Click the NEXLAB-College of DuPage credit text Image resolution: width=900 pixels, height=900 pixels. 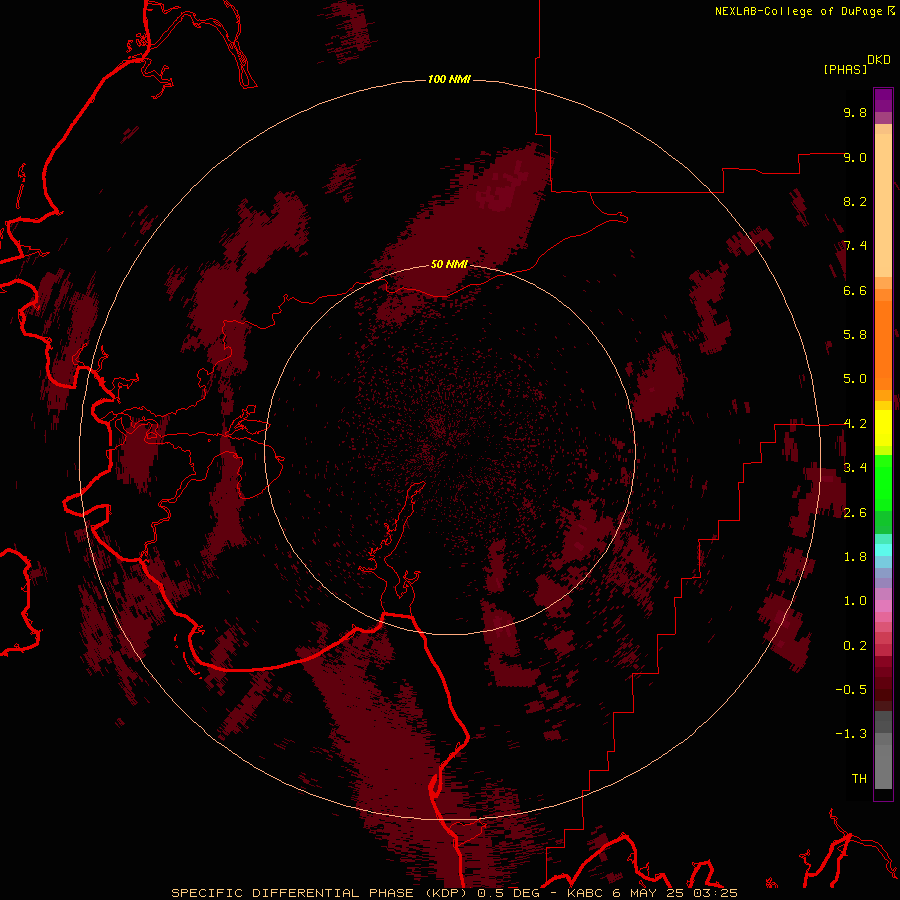click(798, 11)
